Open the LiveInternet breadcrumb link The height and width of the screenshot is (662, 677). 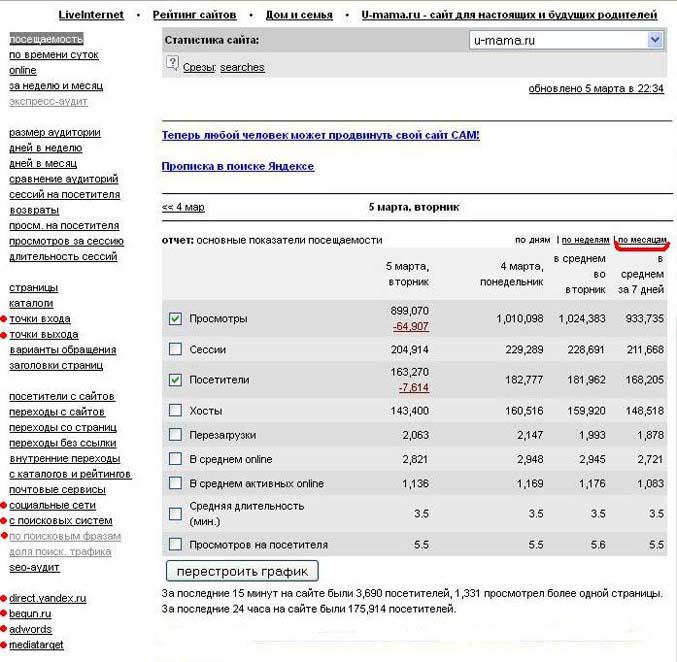91,15
